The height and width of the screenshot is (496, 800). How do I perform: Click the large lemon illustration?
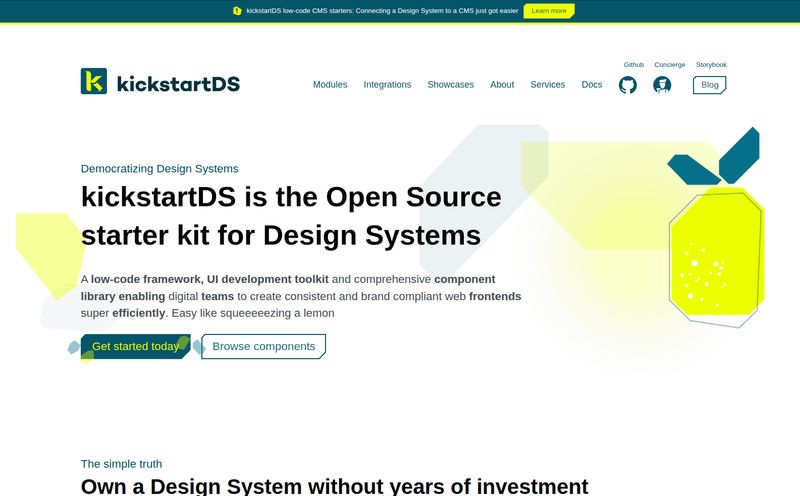pyautogui.click(x=716, y=228)
